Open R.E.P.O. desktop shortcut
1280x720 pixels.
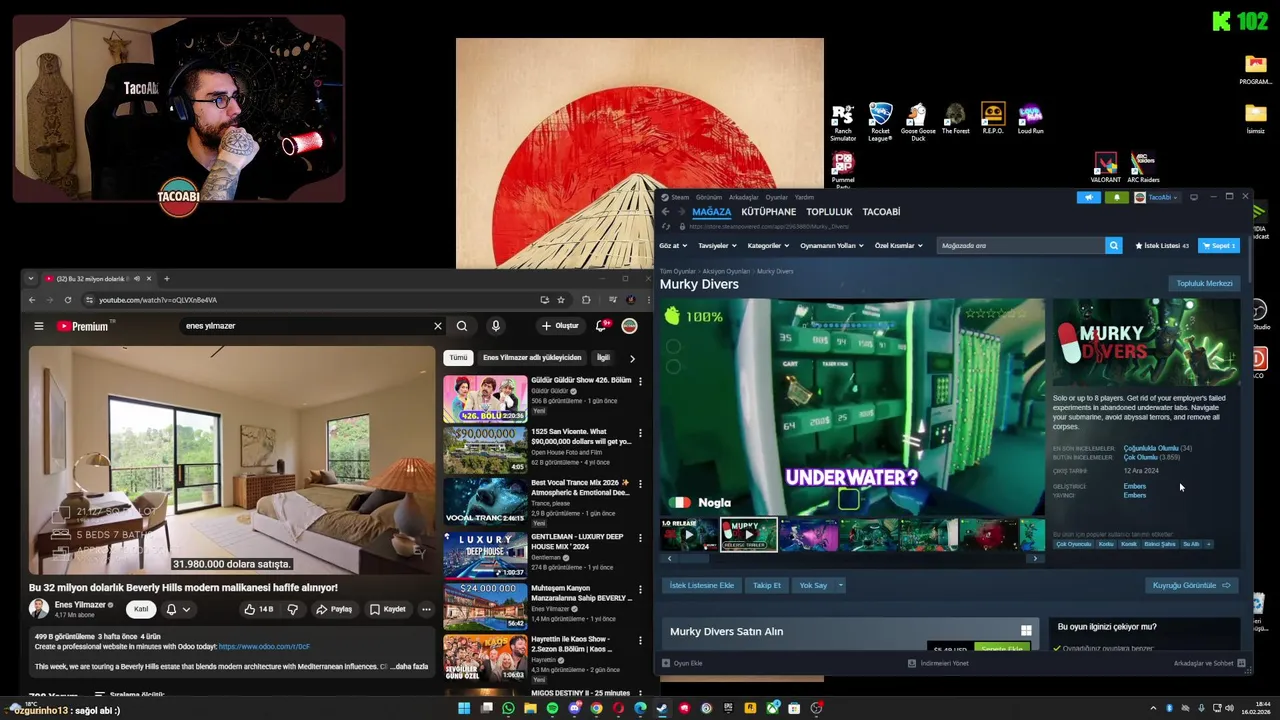click(993, 118)
